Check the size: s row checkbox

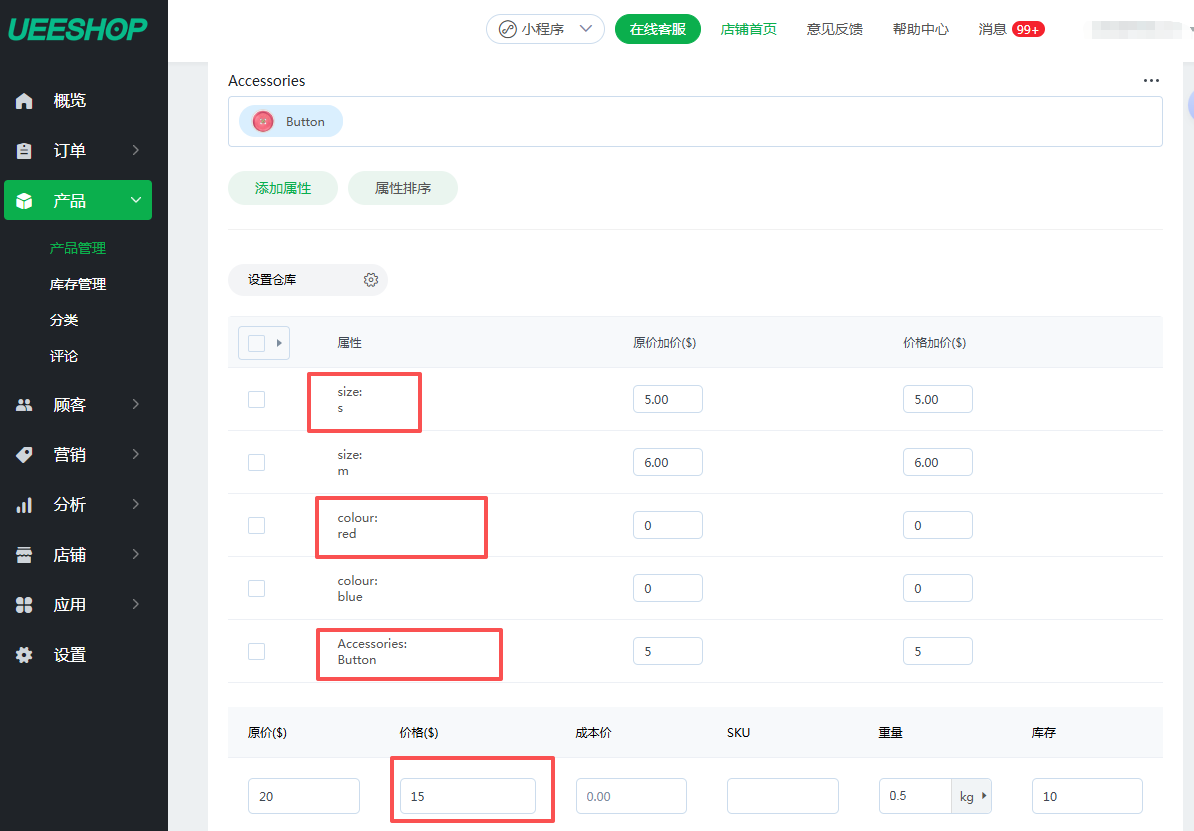(x=256, y=399)
